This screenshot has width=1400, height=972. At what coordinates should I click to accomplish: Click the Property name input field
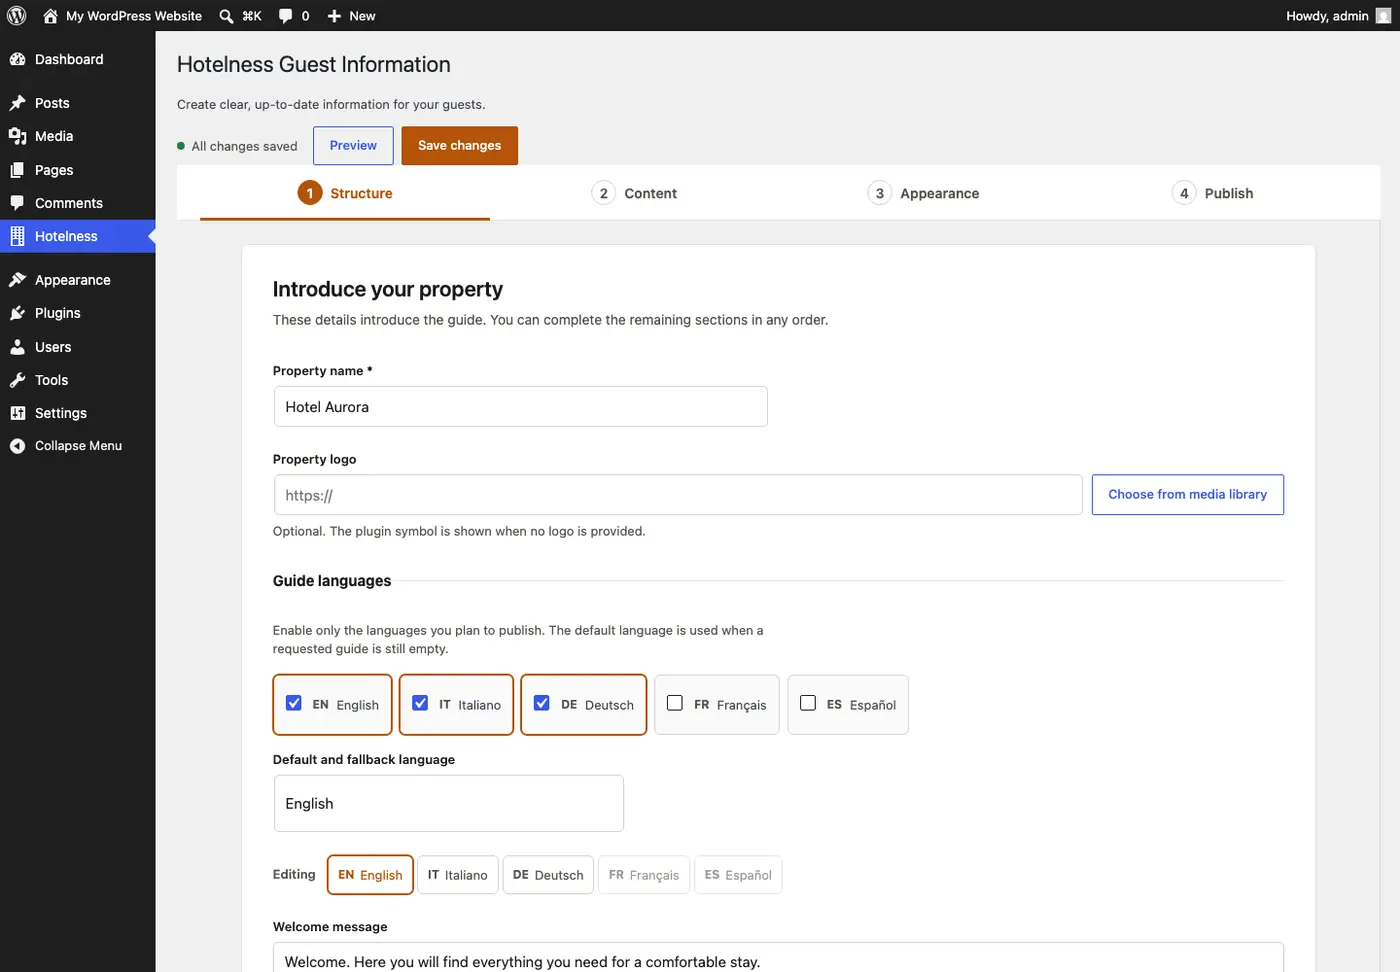[x=521, y=407]
